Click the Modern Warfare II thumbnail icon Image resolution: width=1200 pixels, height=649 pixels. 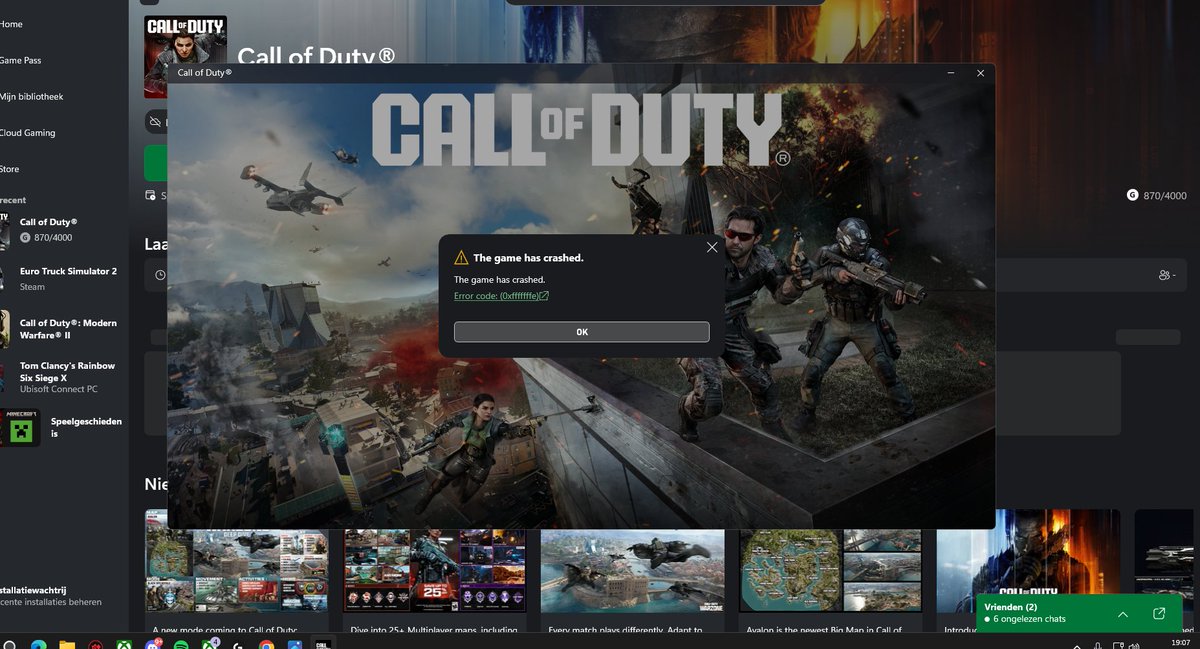[4, 328]
